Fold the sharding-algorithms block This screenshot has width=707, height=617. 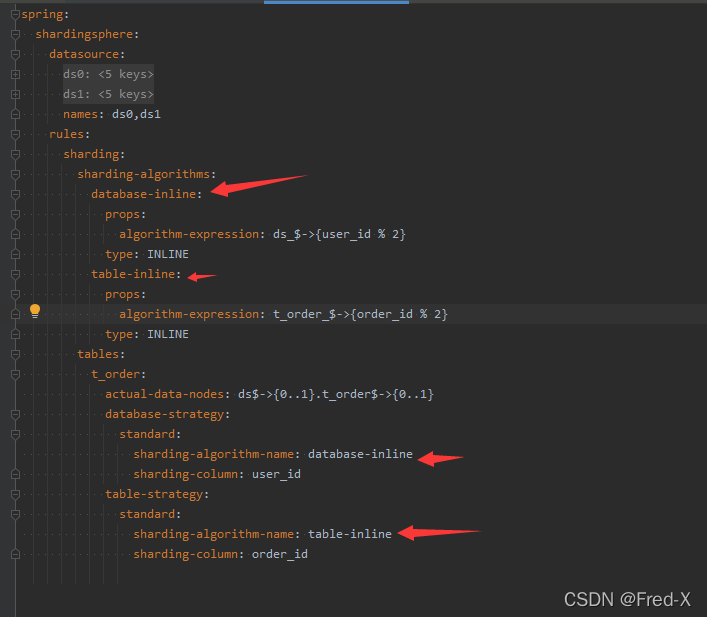[x=15, y=174]
